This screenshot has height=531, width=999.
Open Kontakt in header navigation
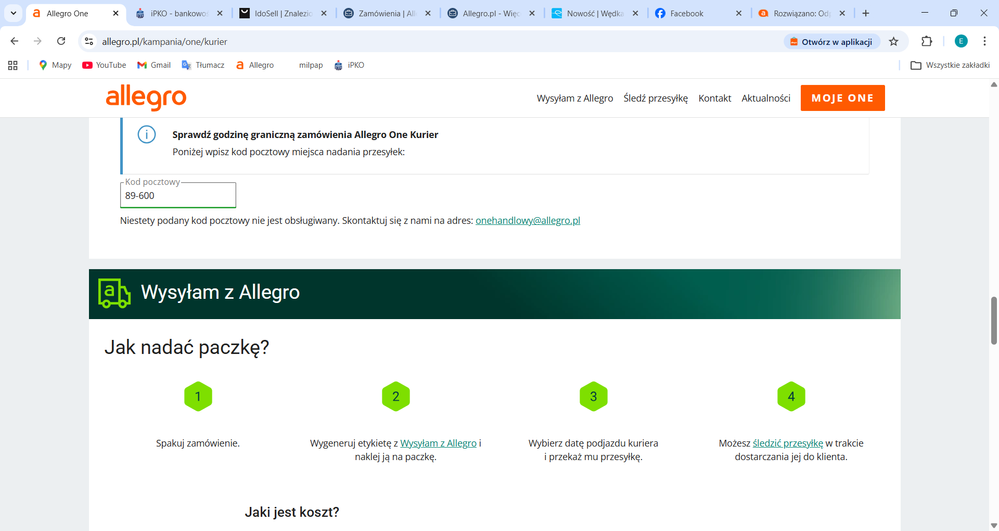tap(715, 98)
